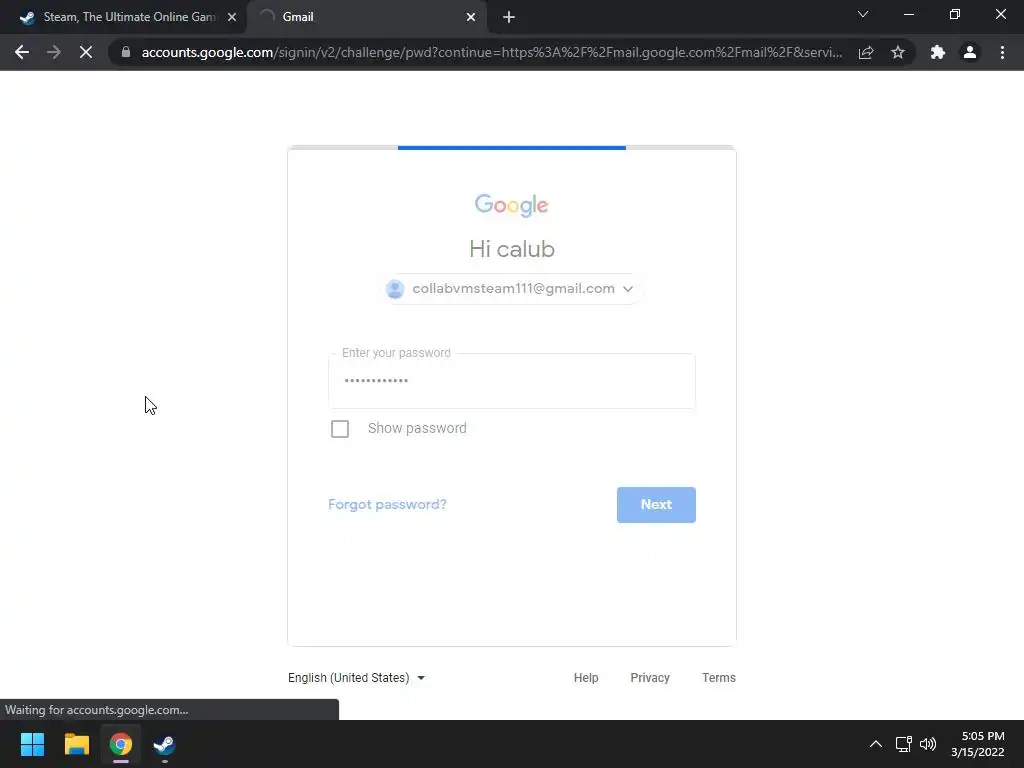1024x768 pixels.
Task: Open the Extensions puzzle icon
Action: tap(938, 52)
